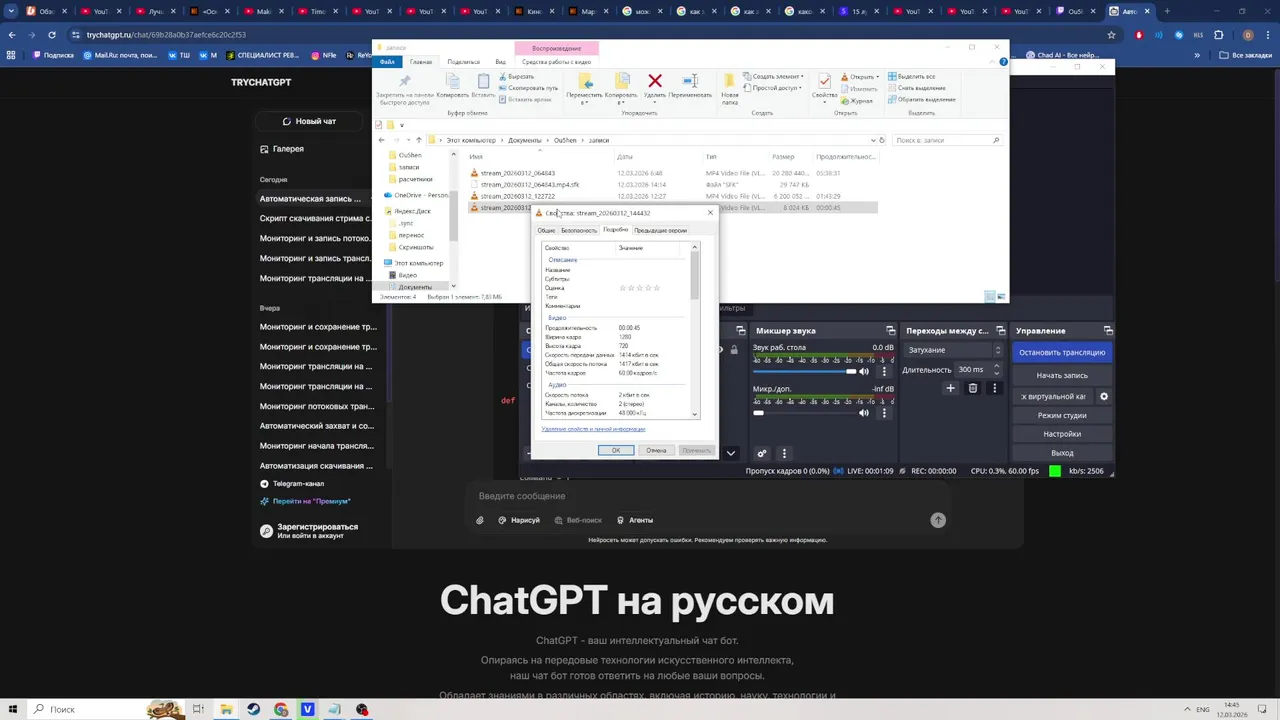Screen dimensions: 1280x720
Task: Open Google Chrome from the taskbar
Action: pos(281,709)
